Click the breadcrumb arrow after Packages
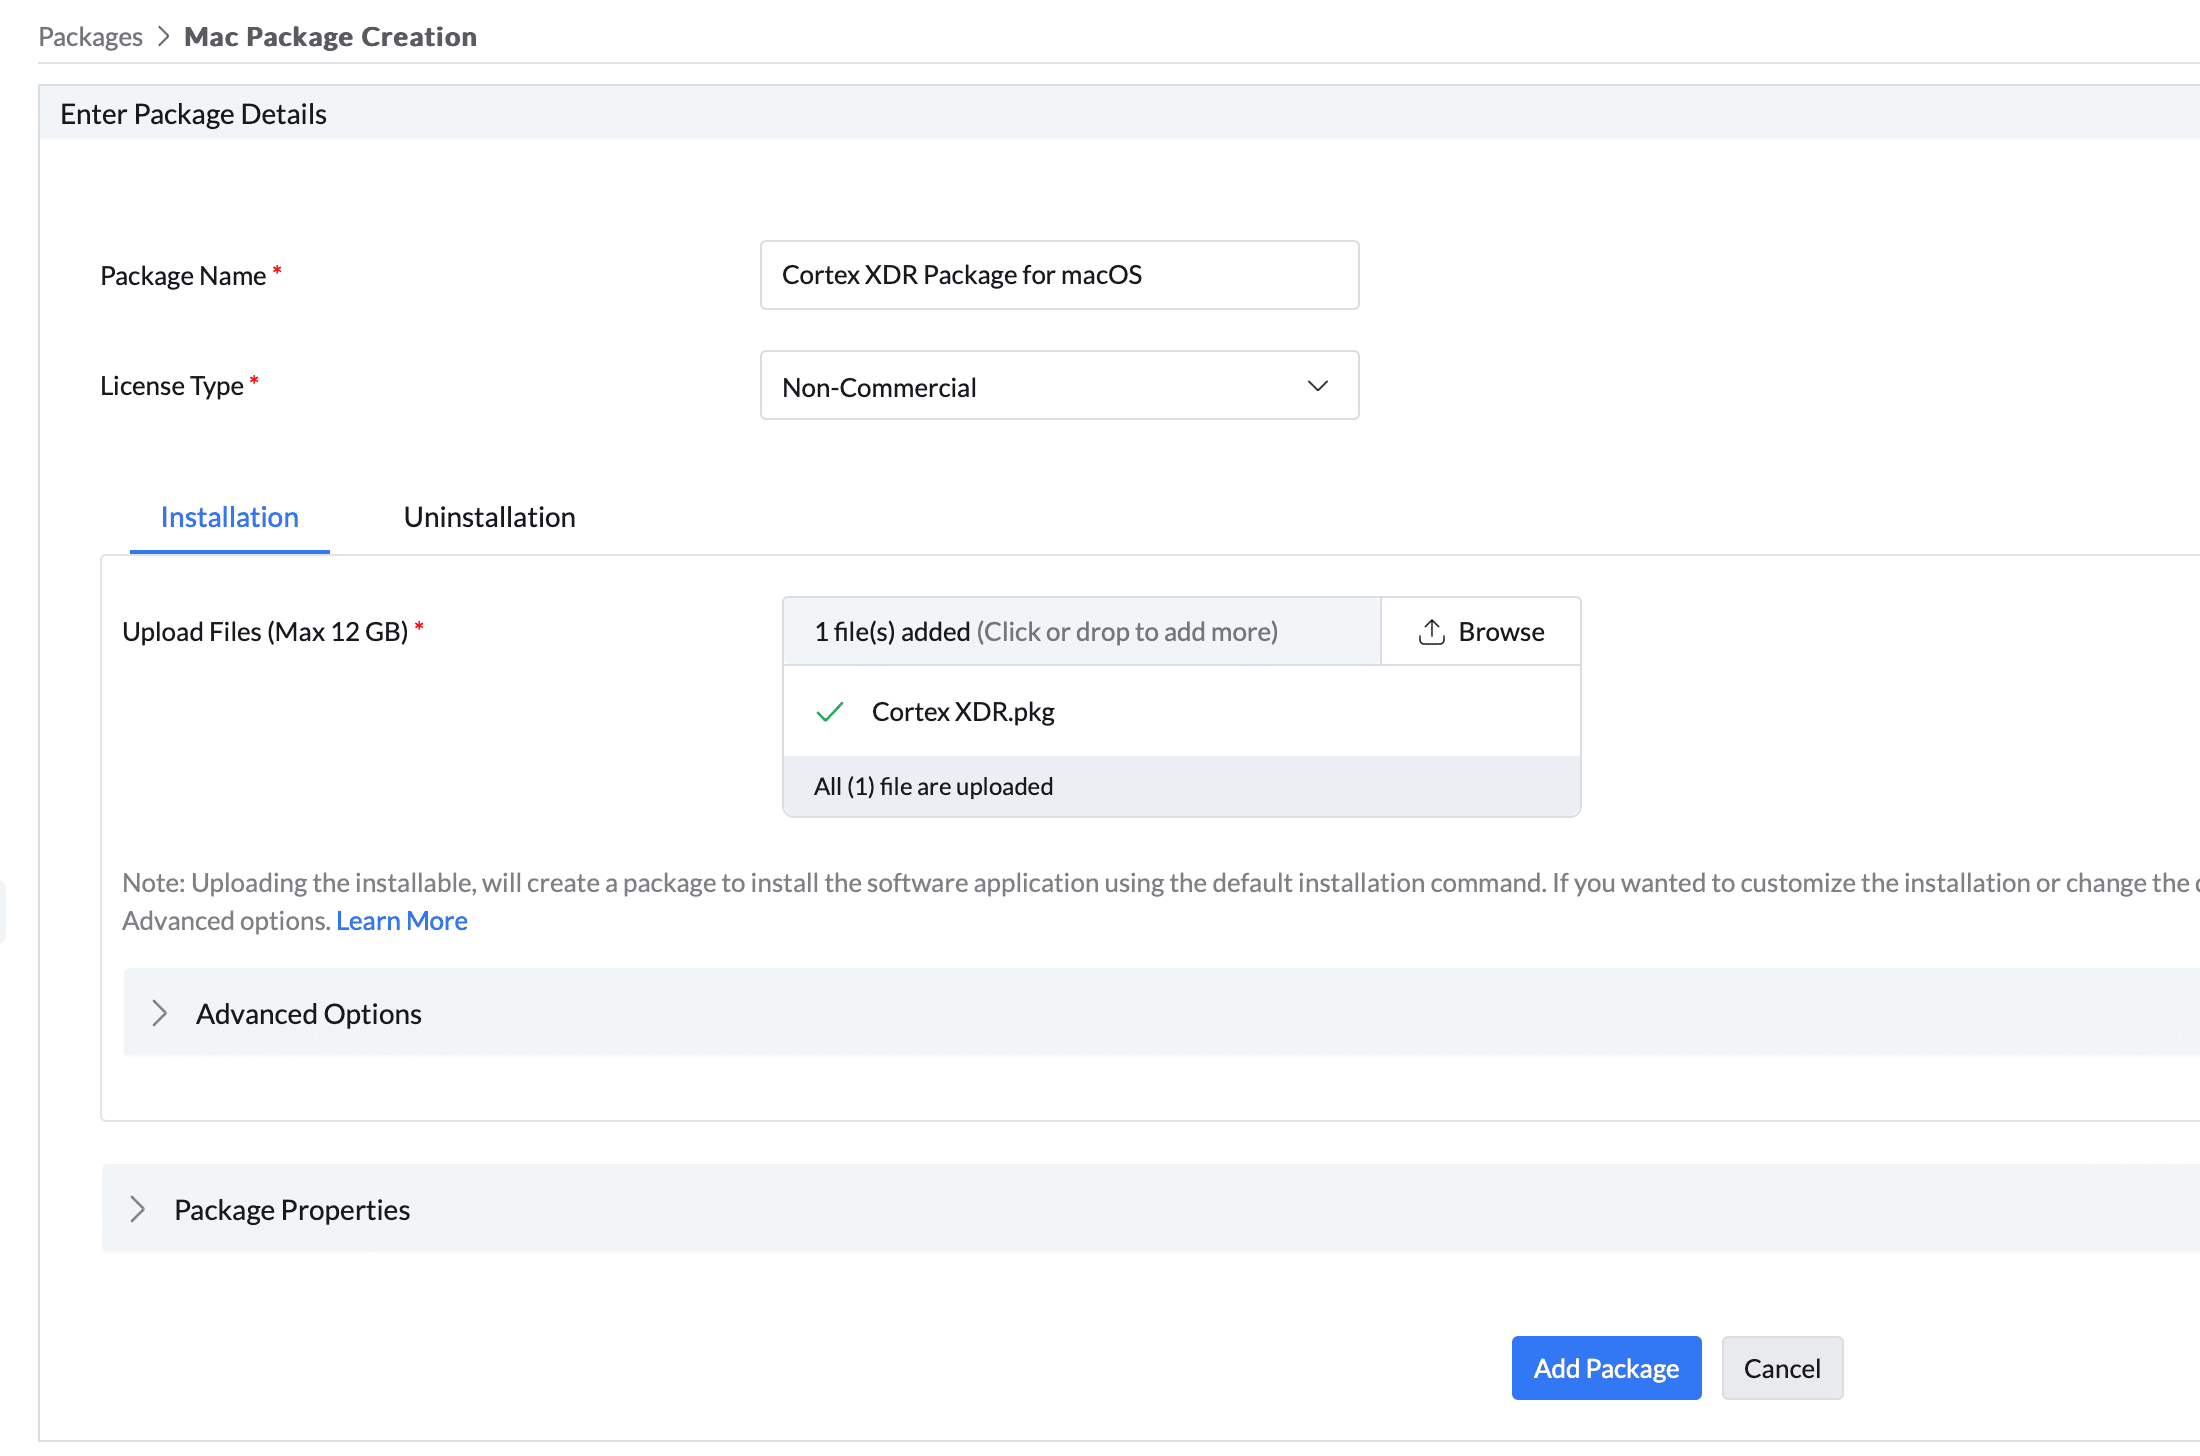 coord(164,37)
